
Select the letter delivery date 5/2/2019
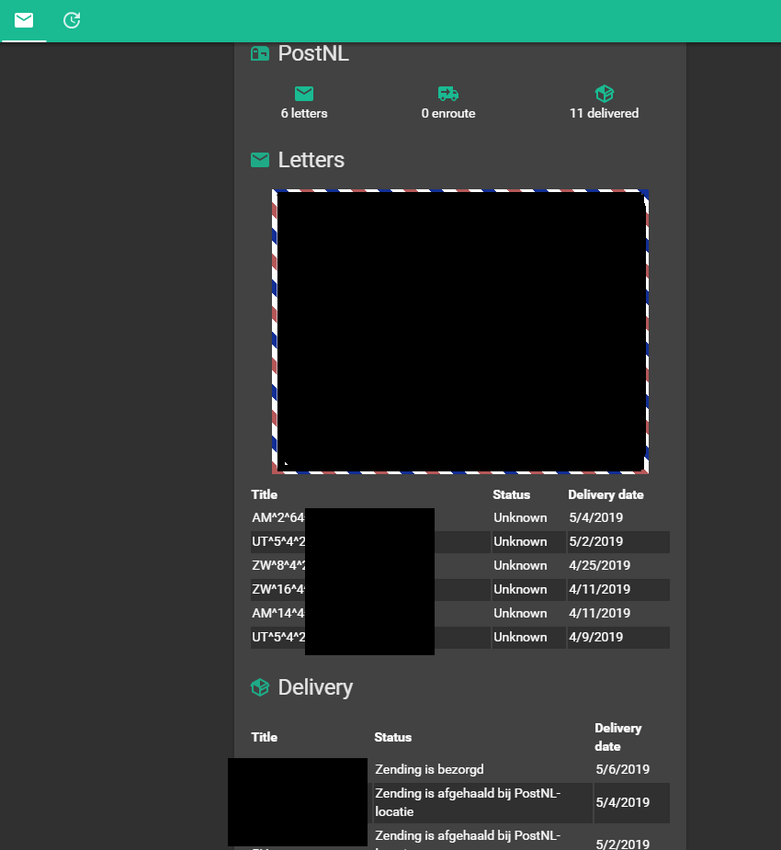(x=596, y=542)
